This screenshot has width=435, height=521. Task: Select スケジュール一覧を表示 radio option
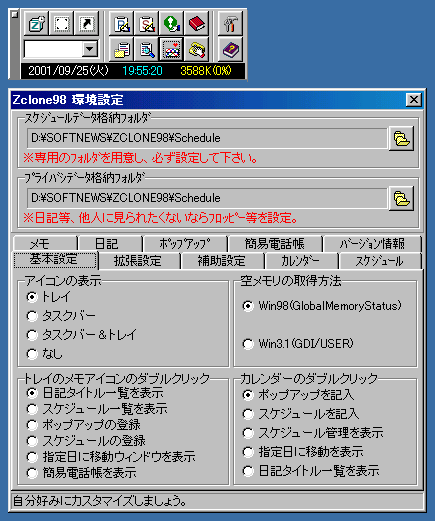click(97, 409)
